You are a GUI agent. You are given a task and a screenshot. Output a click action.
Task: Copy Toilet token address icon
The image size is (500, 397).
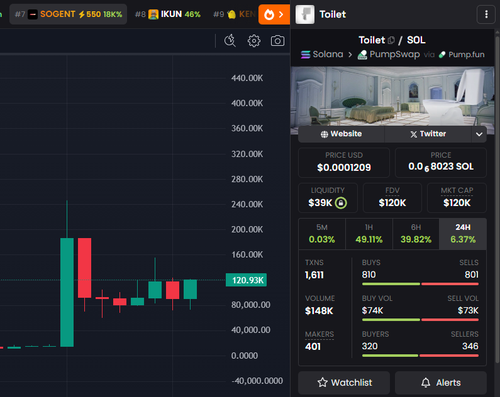[x=391, y=40]
